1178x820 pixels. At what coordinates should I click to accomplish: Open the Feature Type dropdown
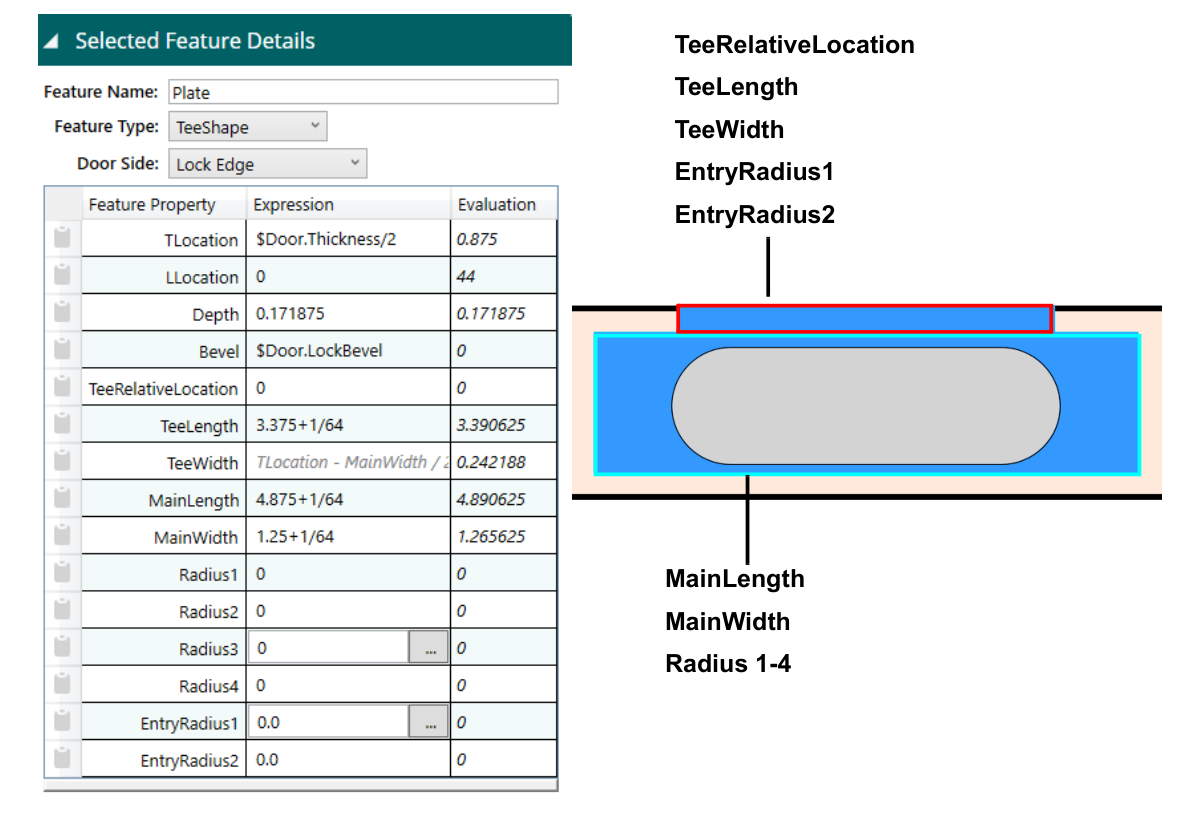(x=248, y=127)
